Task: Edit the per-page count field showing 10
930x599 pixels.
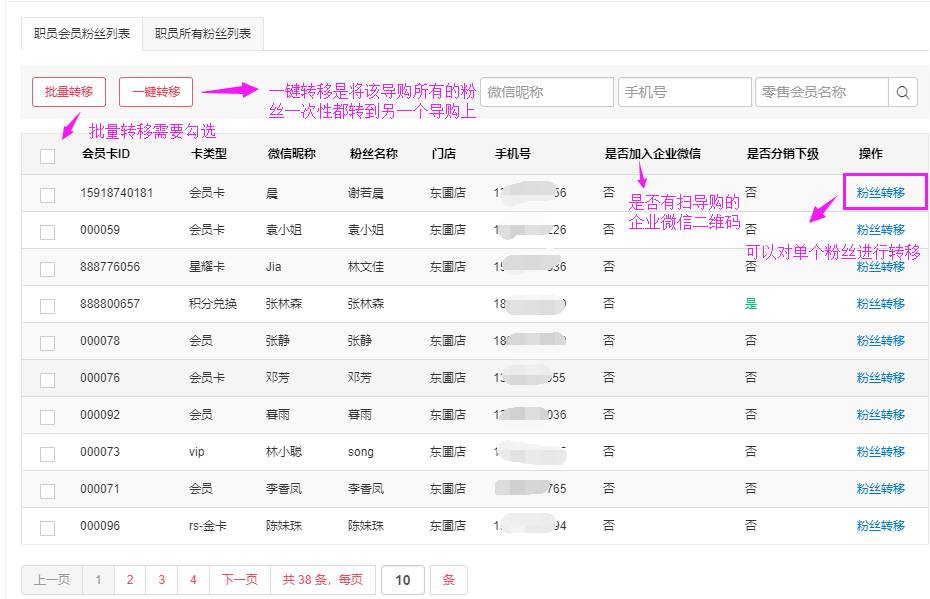Action: 403,580
